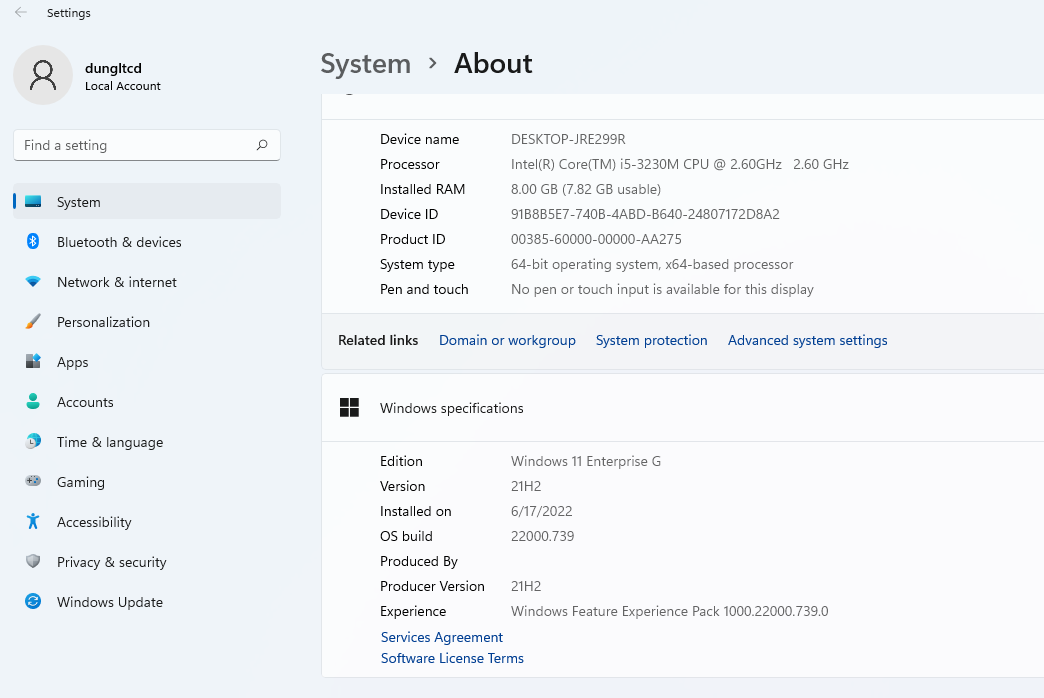Click the Time & language clock icon
The width and height of the screenshot is (1044, 698).
pos(33,441)
